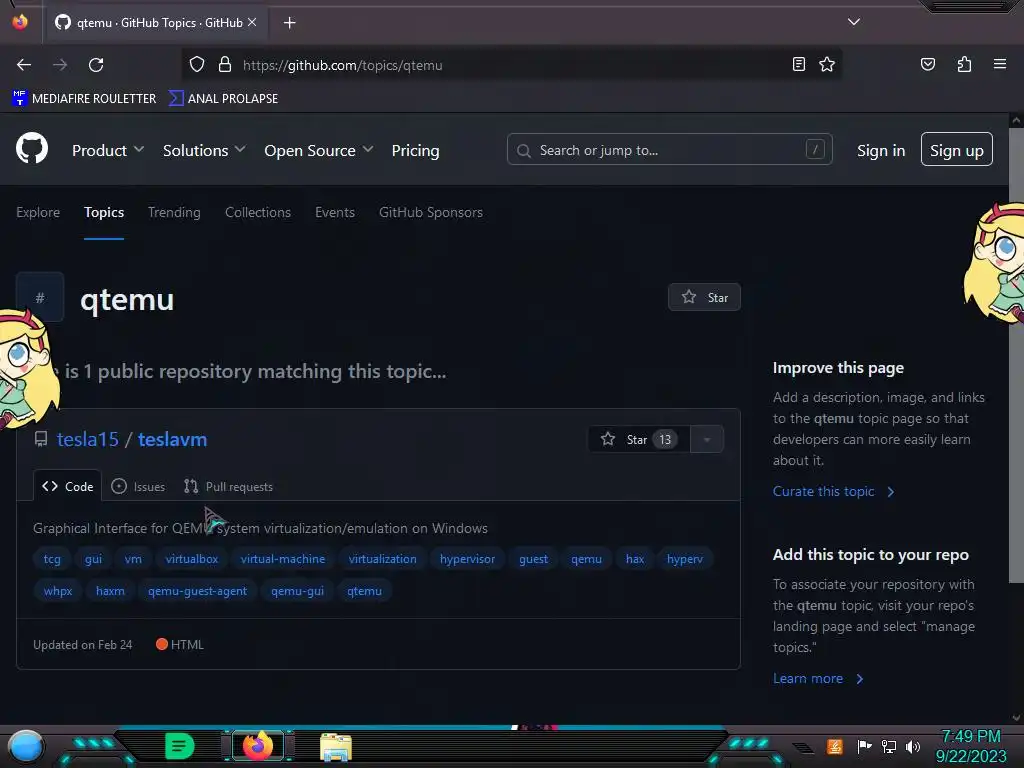Click the guest topic tag

534,559
